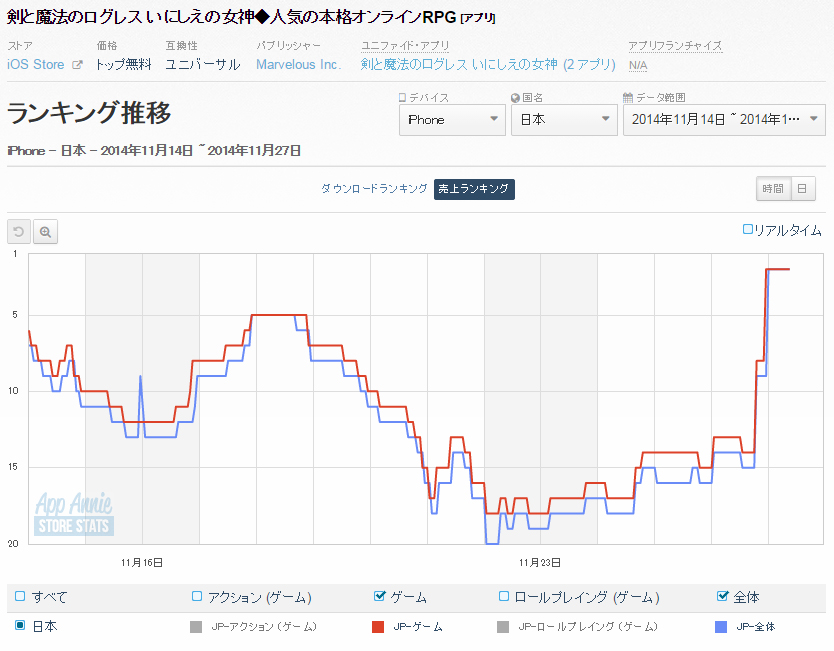Image resolution: width=834 pixels, height=651 pixels.
Task: Switch chart to 日 view
Action: (803, 189)
